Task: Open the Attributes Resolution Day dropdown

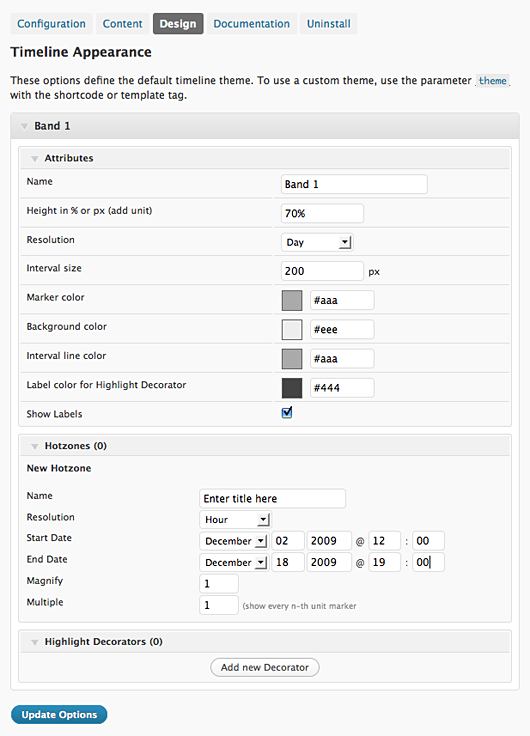Action: click(x=317, y=242)
